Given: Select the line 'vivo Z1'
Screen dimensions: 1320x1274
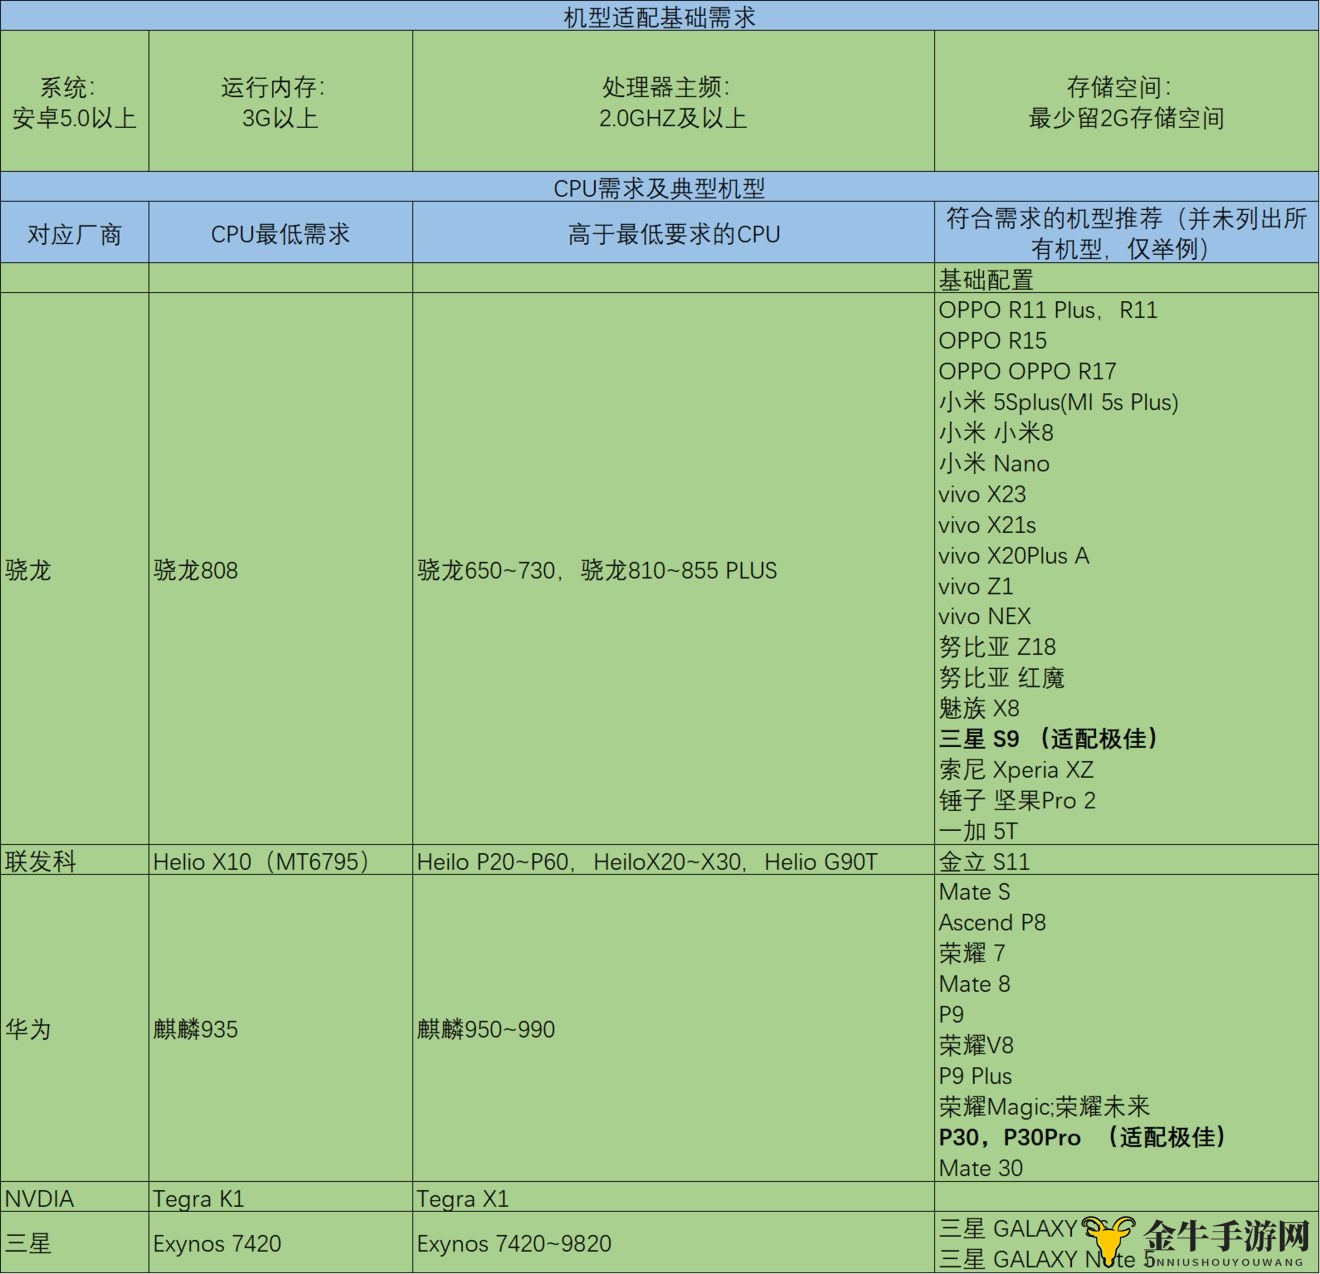Looking at the screenshot, I should [975, 586].
